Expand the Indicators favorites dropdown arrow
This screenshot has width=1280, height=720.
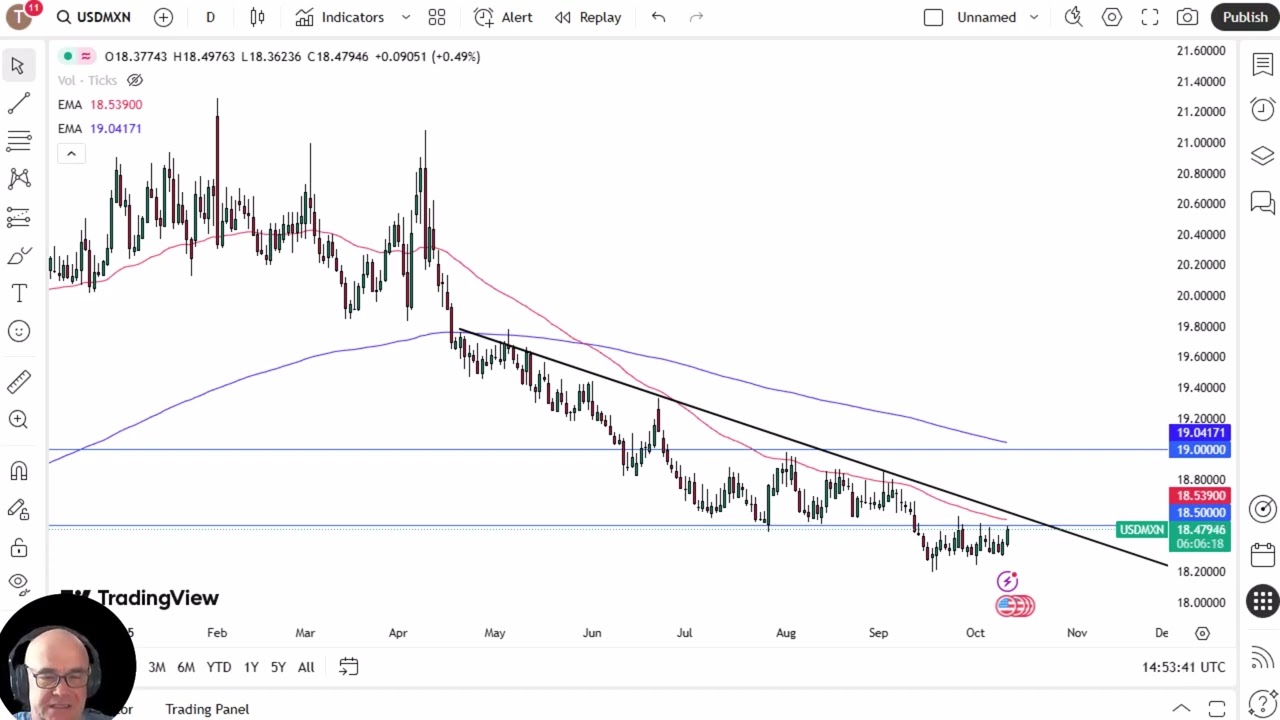click(x=405, y=17)
